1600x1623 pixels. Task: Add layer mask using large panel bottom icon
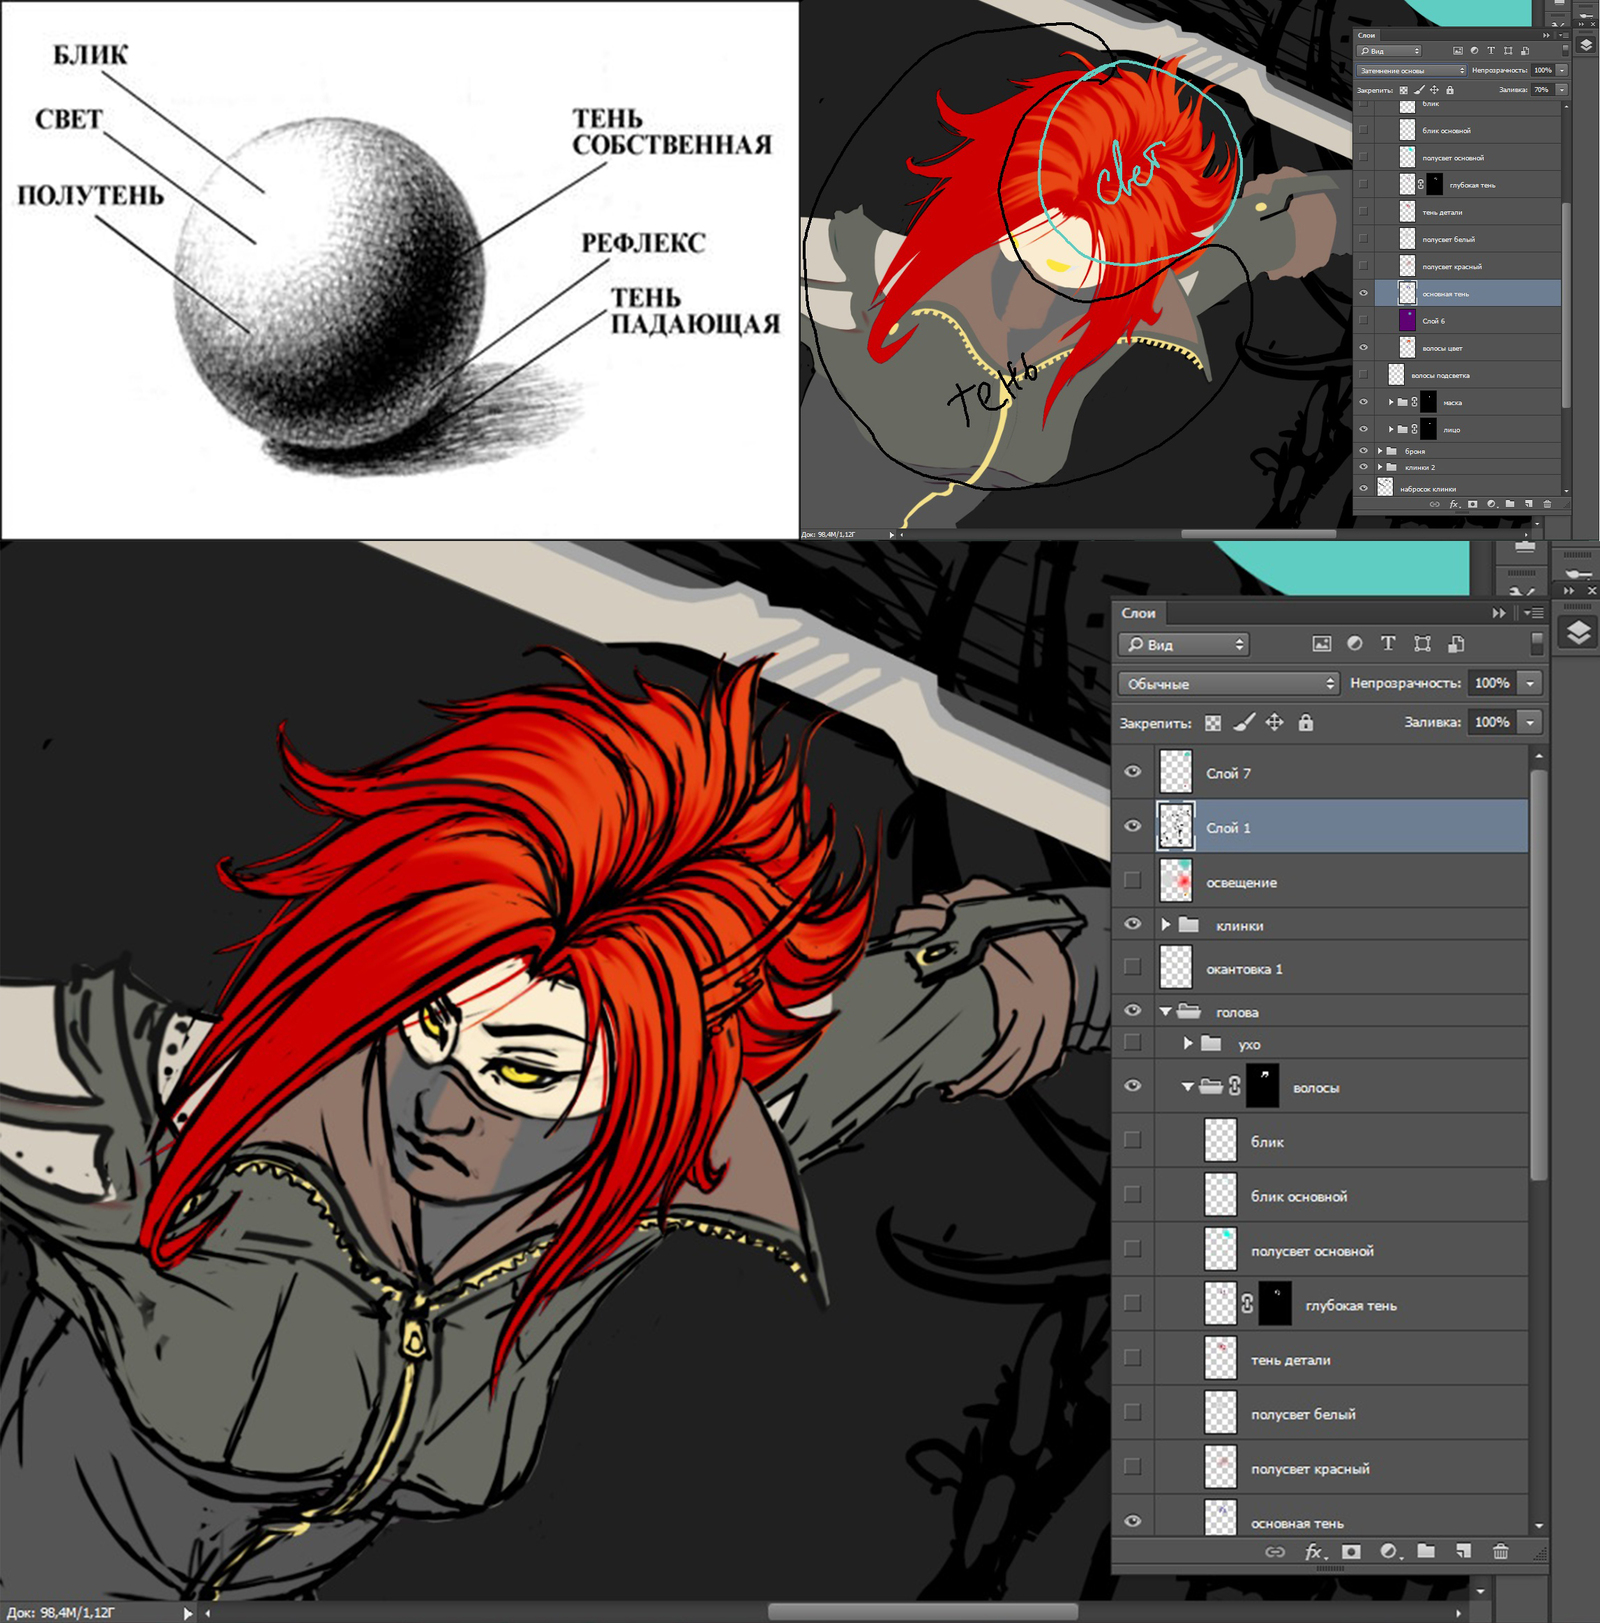pos(1351,1552)
